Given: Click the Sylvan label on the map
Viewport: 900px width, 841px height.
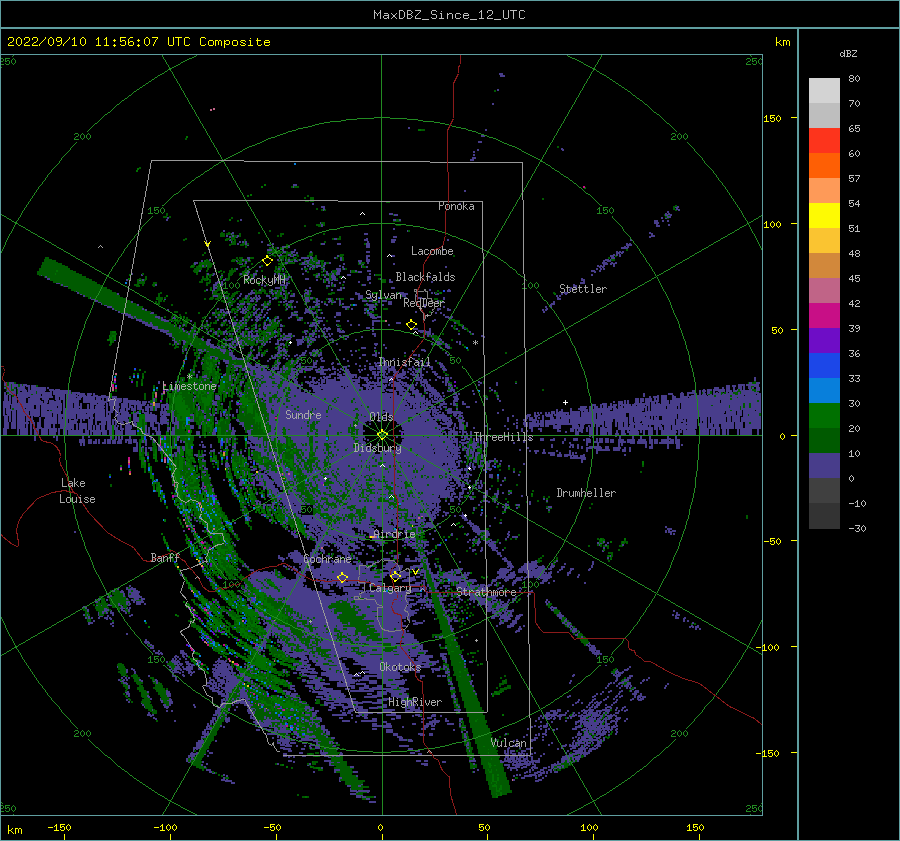Looking at the screenshot, I should point(383,295).
